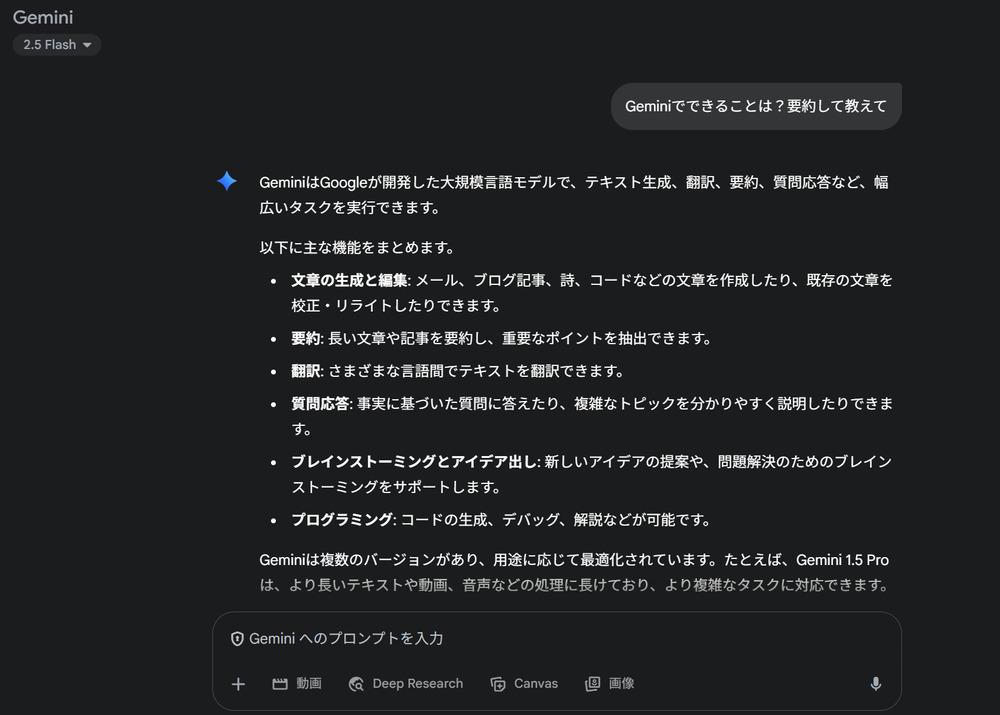Click the bold text 要約
1000x715 pixels.
pyautogui.click(x=305, y=339)
